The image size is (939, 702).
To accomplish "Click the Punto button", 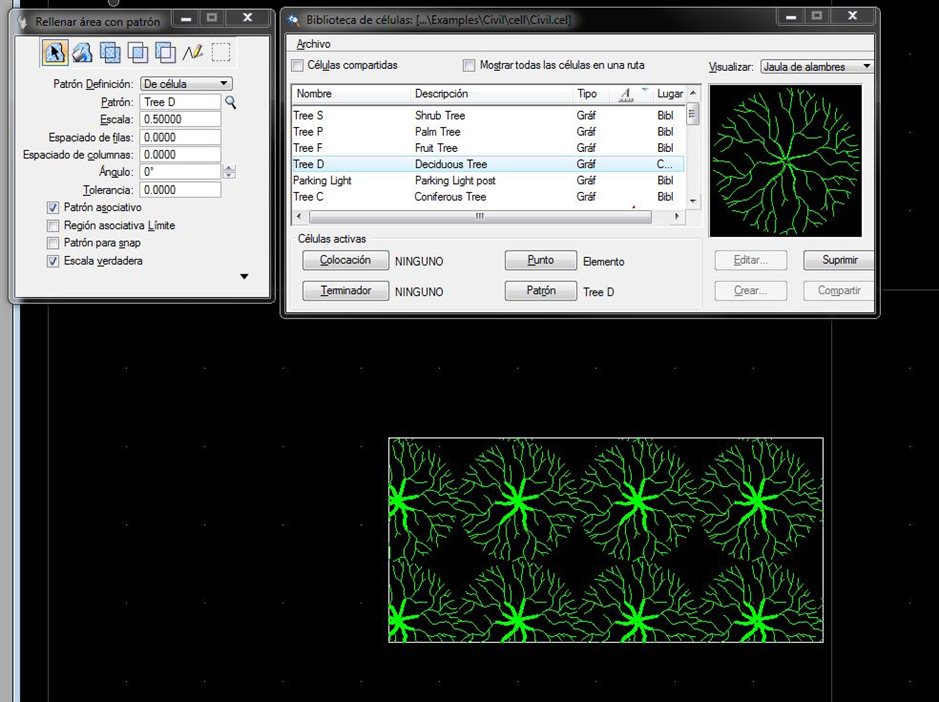I will pyautogui.click(x=541, y=260).
